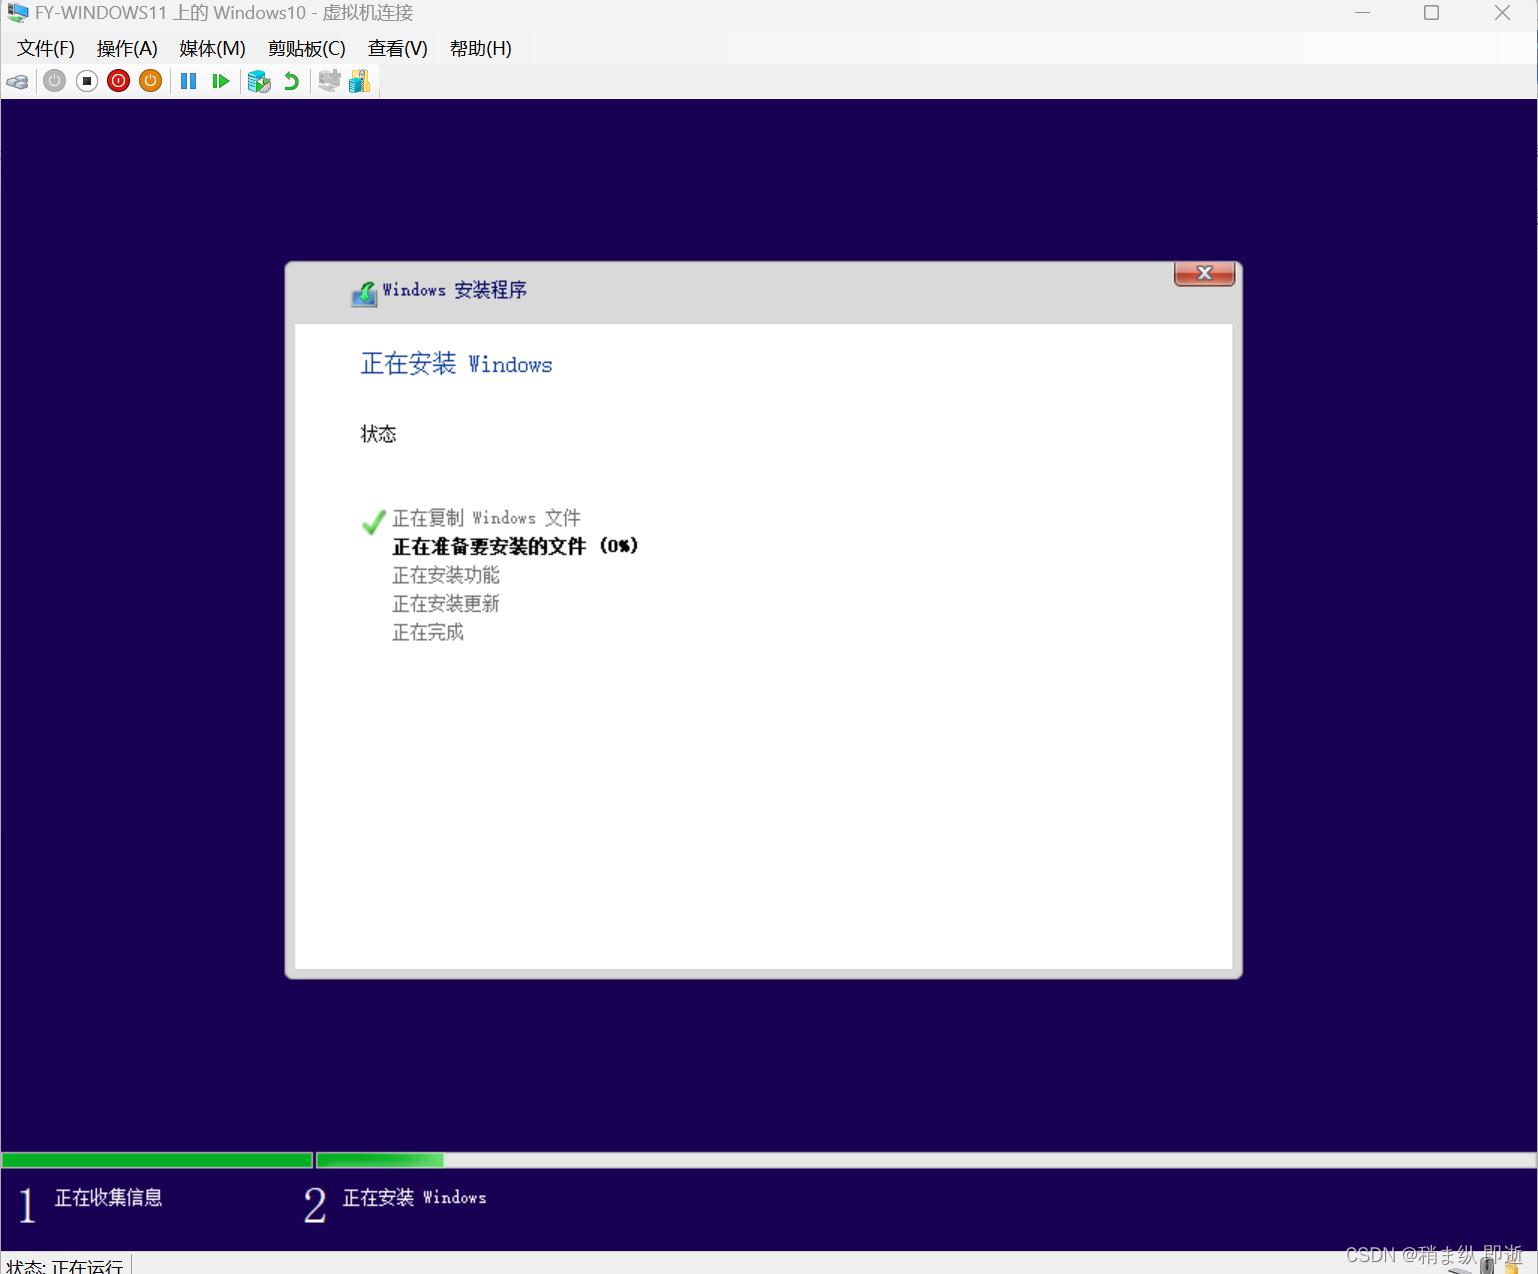1538x1274 pixels.
Task: Open the share/export tool on the toolbar
Action: [360, 81]
